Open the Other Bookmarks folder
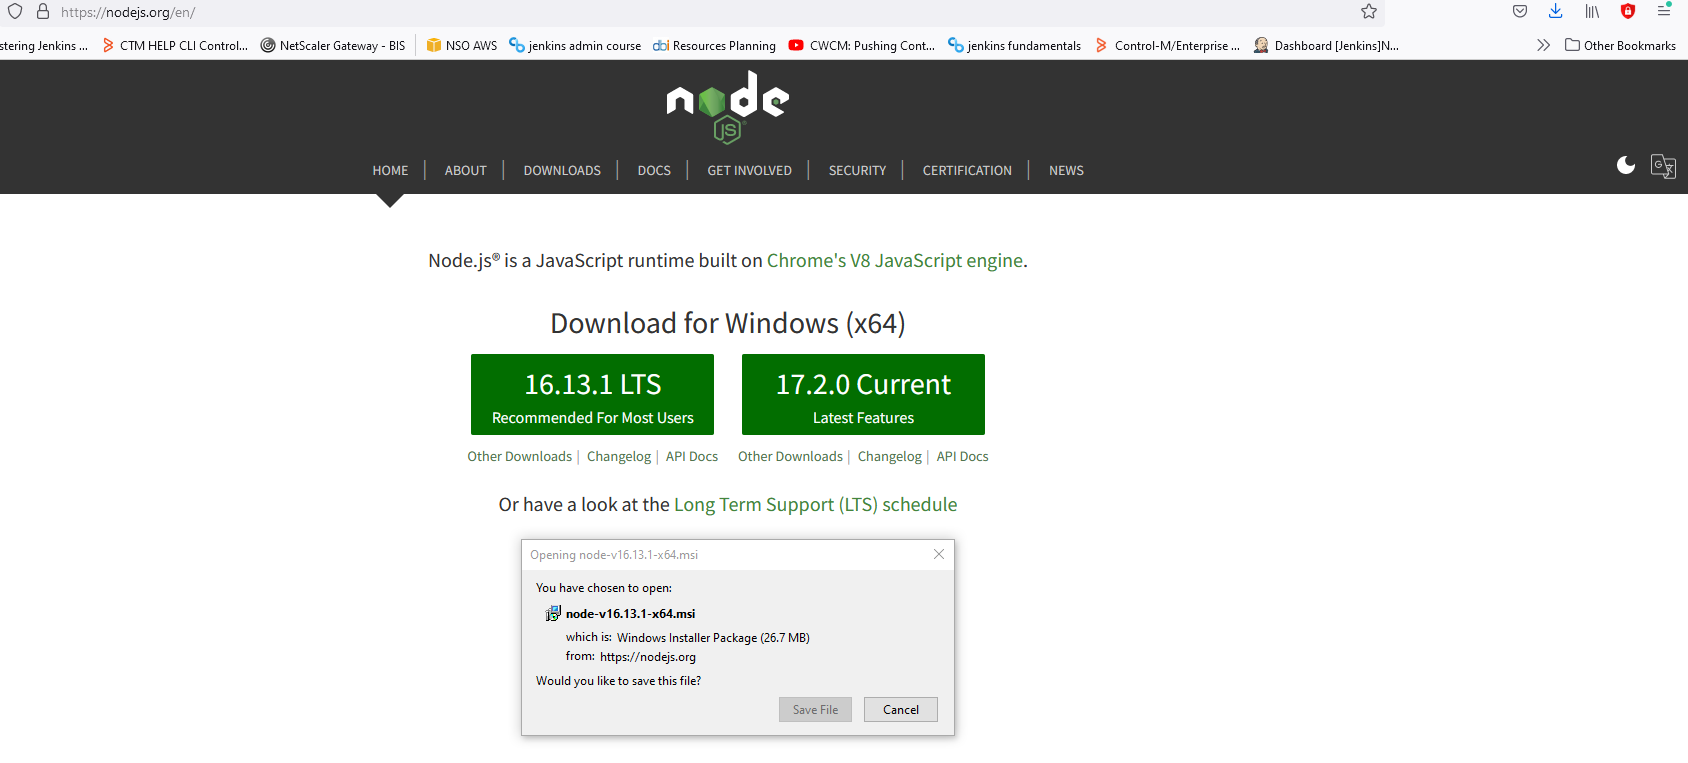1688x763 pixels. tap(1620, 45)
